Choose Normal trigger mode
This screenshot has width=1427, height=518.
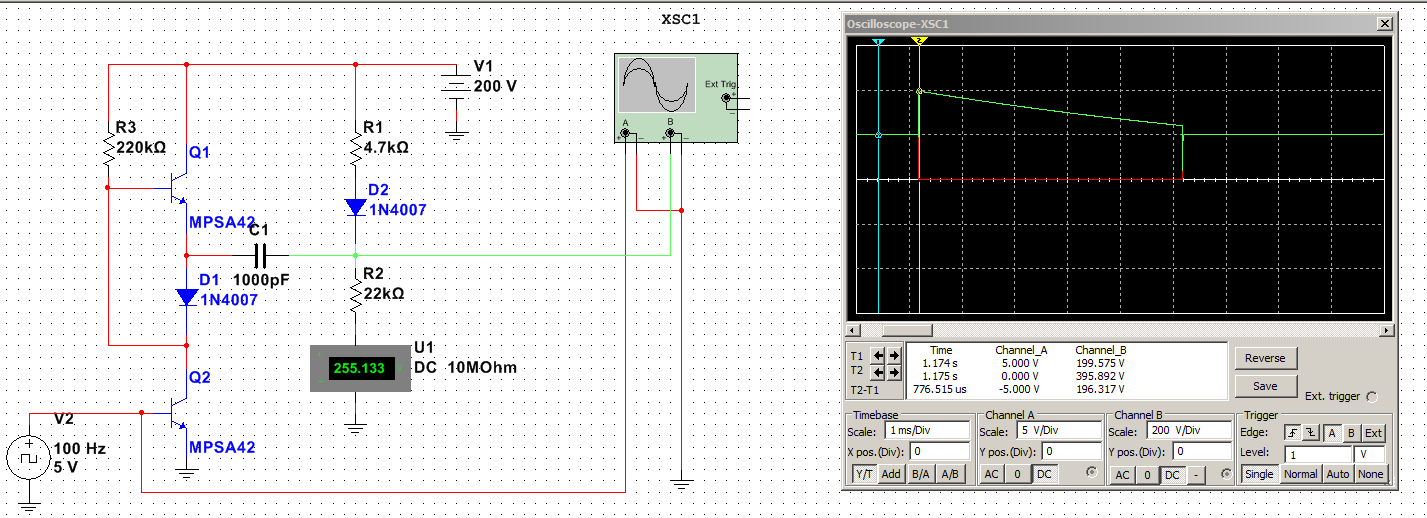(1300, 474)
